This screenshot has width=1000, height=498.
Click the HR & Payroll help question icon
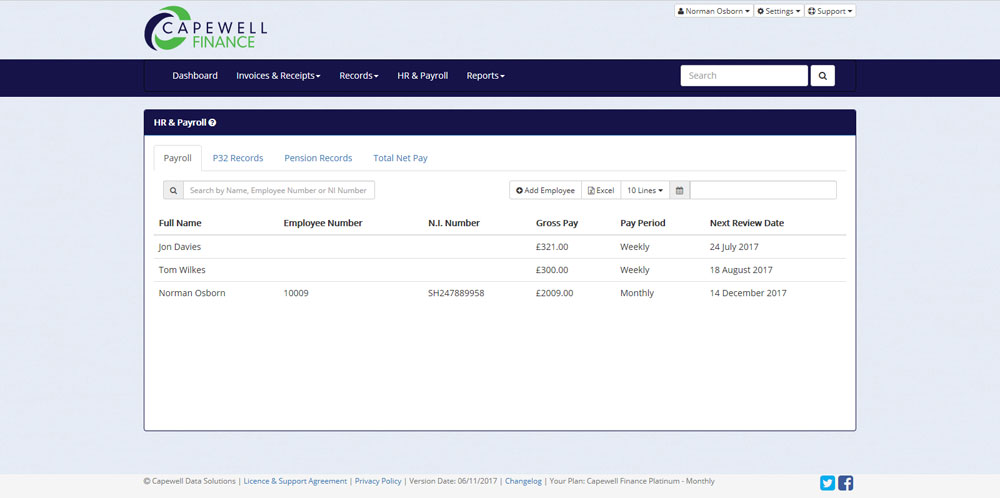tap(212, 122)
